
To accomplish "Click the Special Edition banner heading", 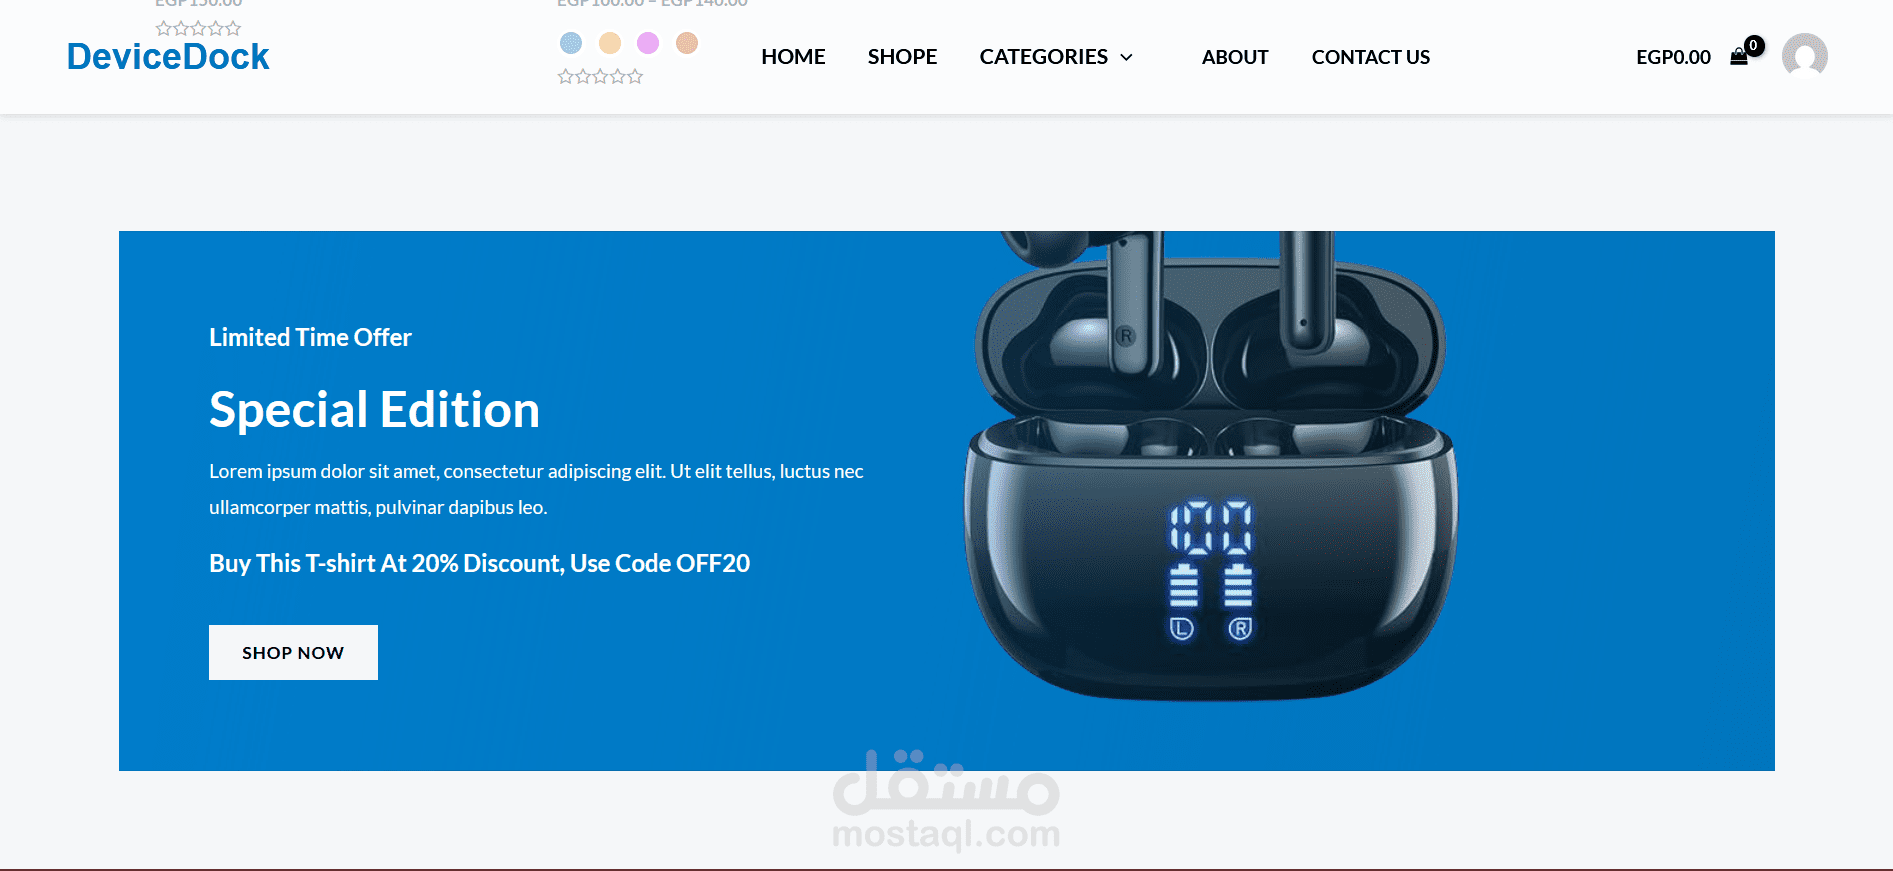I will coord(374,410).
